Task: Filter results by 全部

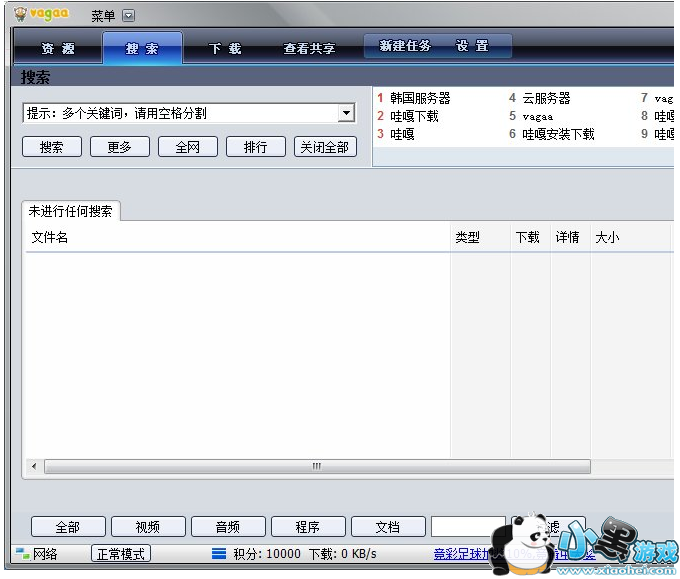Action: pyautogui.click(x=68, y=527)
